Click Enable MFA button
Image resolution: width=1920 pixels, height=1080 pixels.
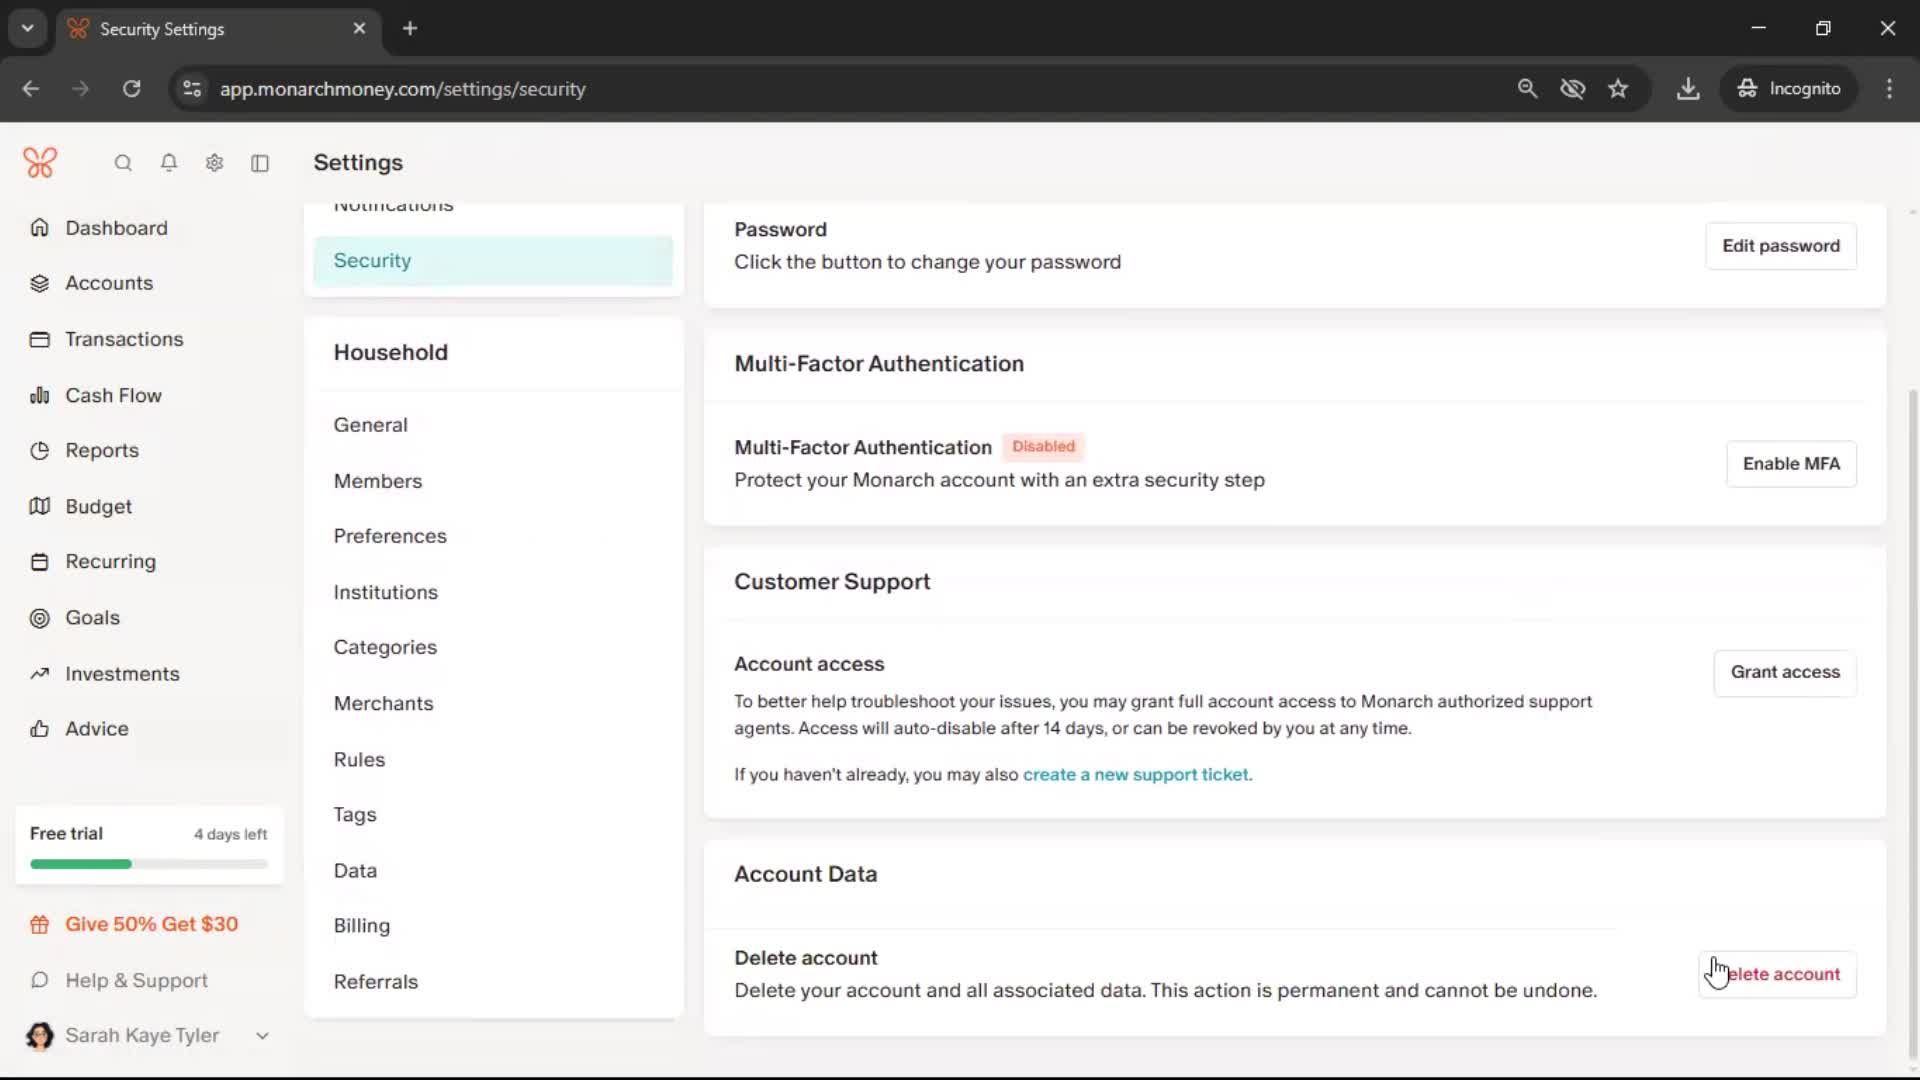[x=1790, y=464]
